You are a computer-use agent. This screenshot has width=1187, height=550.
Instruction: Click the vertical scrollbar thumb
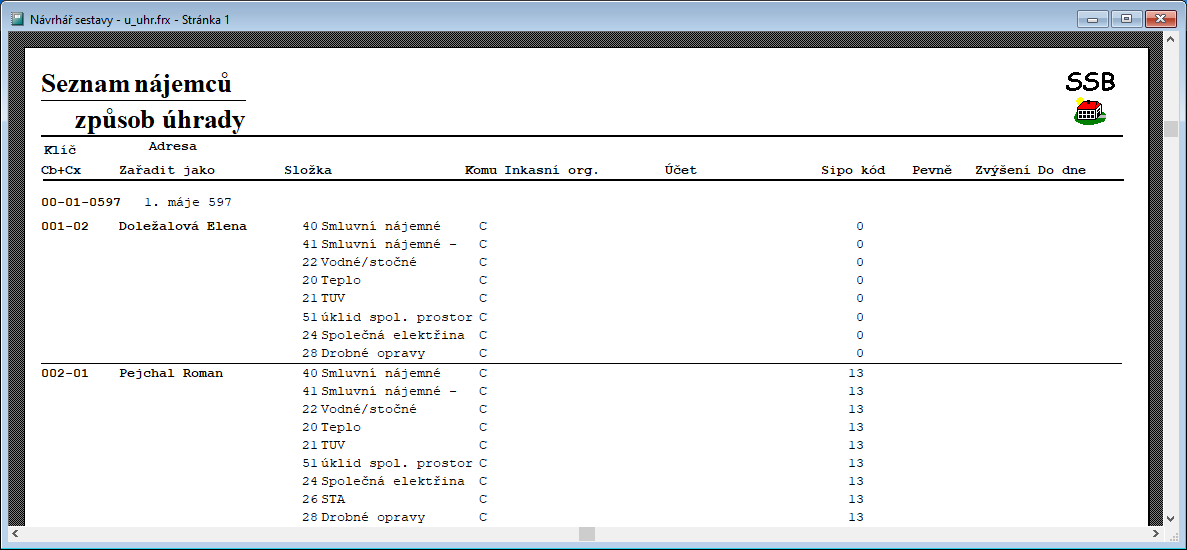(x=1170, y=129)
